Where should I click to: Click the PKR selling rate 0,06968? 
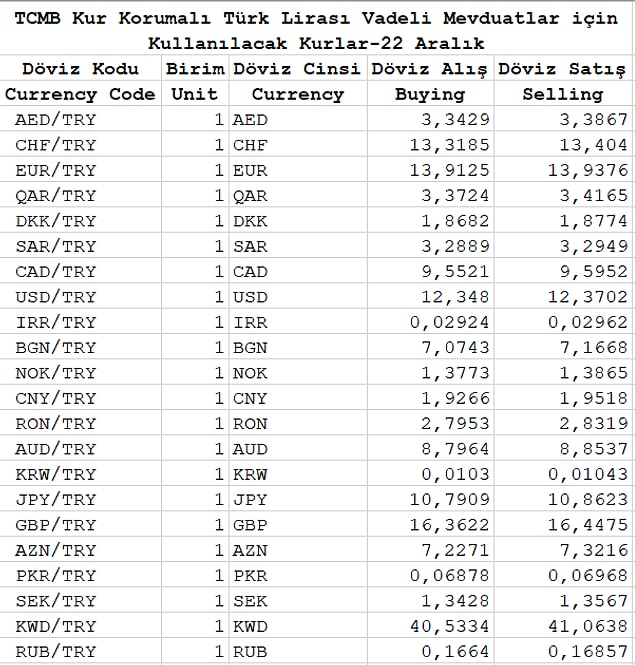point(563,575)
